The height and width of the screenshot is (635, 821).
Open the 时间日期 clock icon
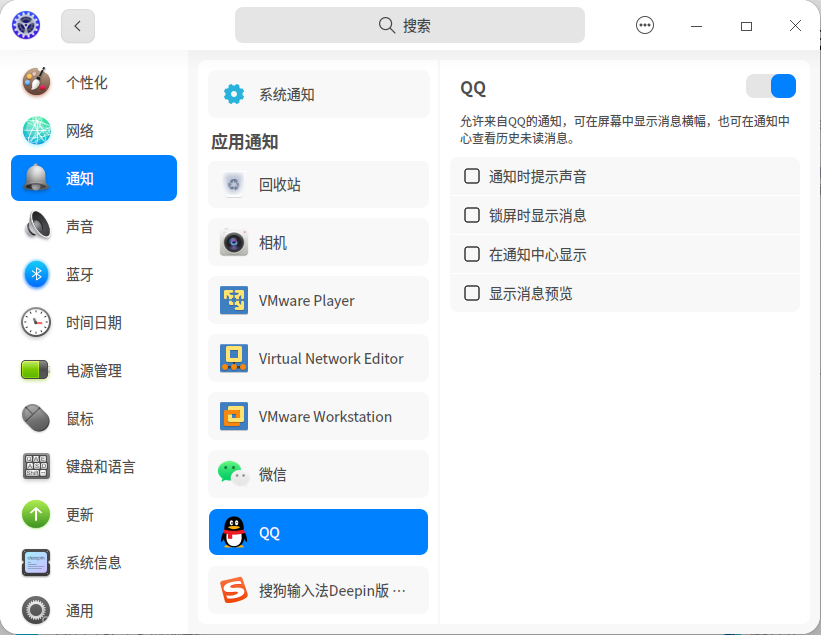point(36,322)
